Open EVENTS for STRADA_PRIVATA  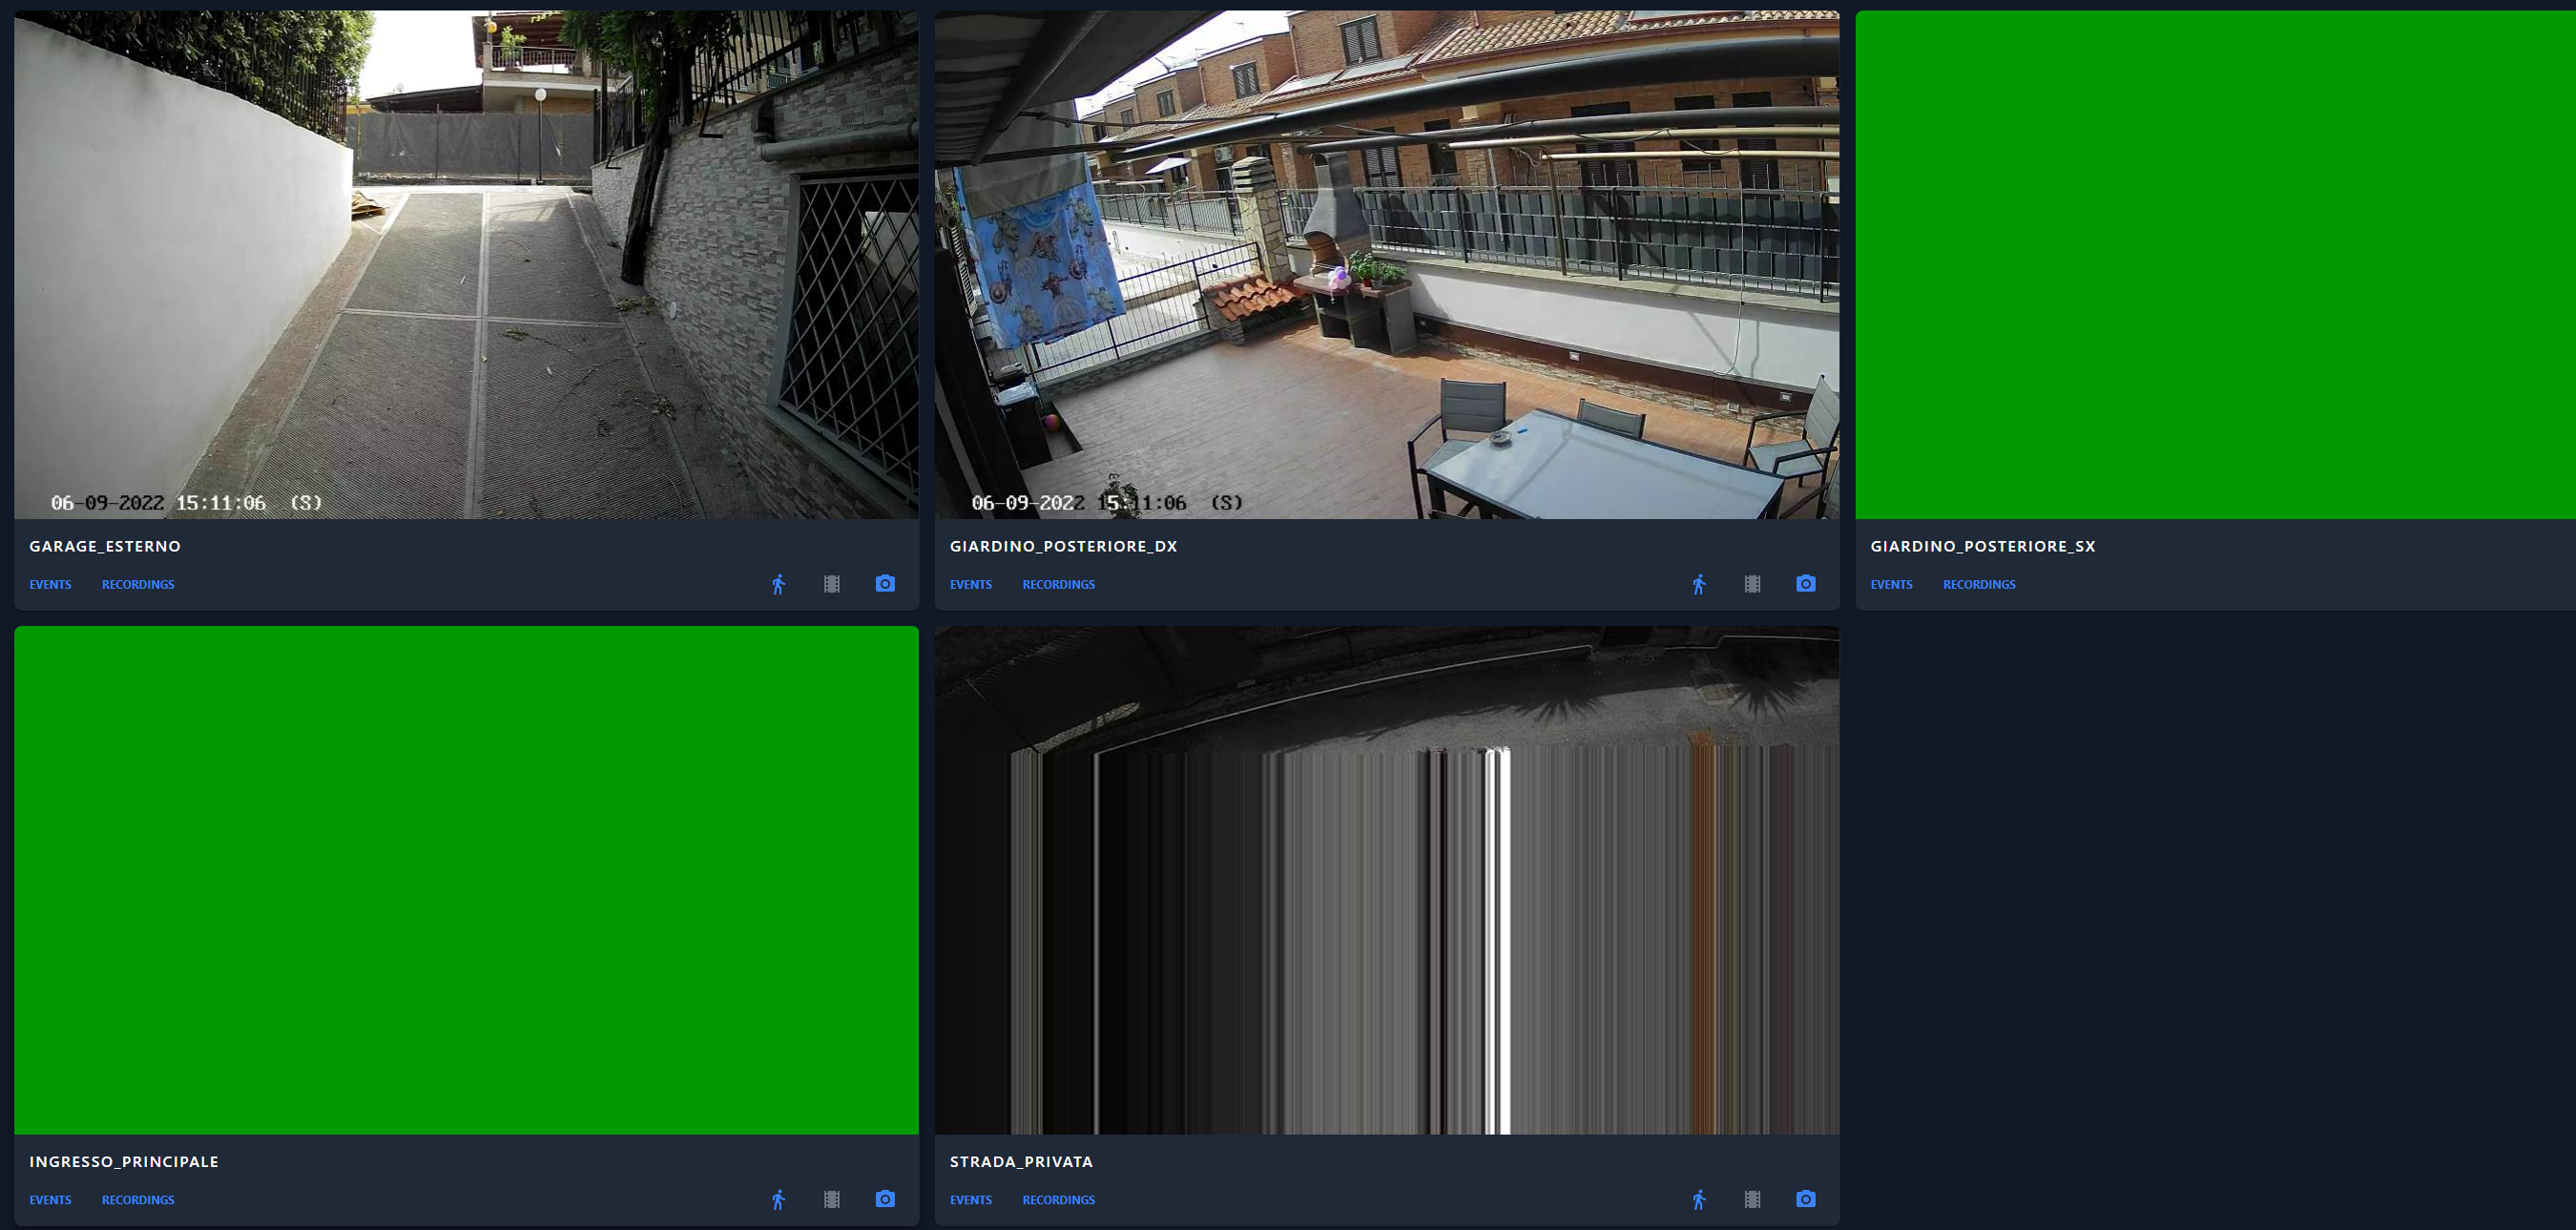[x=970, y=1200]
